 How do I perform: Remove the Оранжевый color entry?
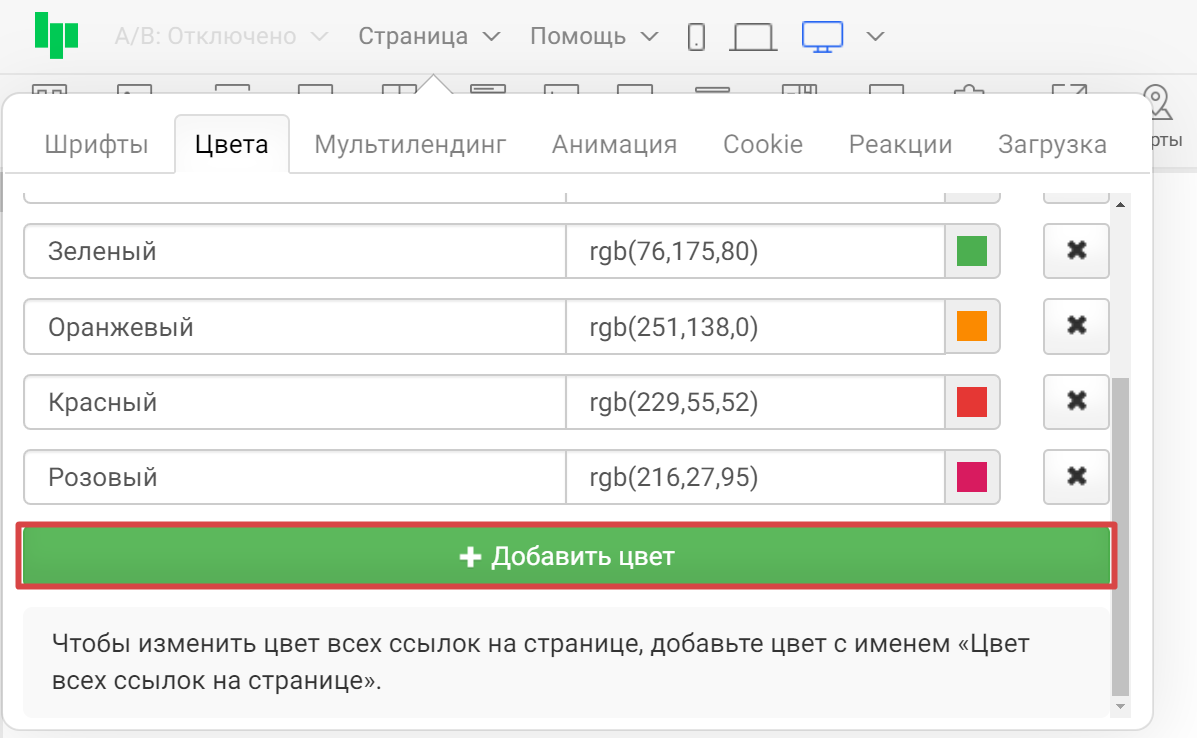(1076, 326)
